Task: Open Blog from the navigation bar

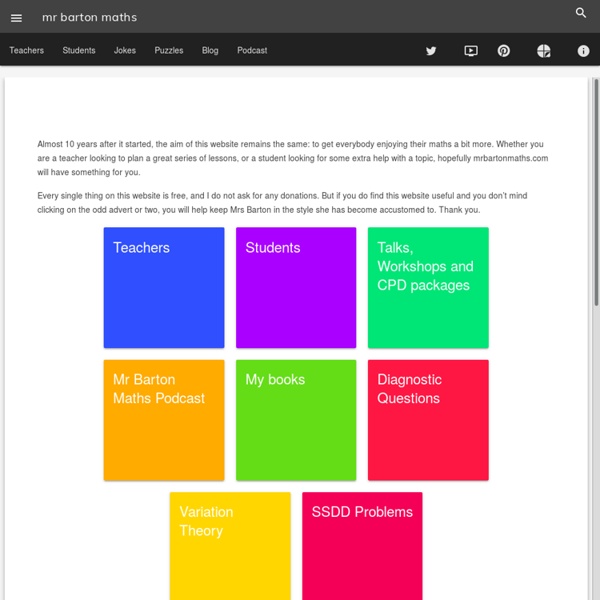Action: click(210, 50)
